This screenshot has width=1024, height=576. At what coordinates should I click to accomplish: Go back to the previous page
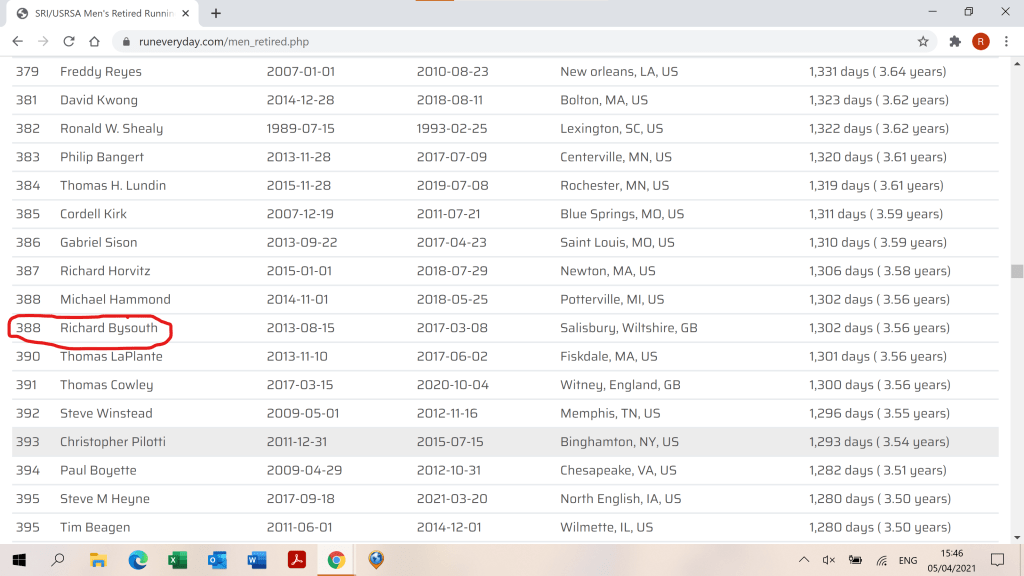[17, 41]
